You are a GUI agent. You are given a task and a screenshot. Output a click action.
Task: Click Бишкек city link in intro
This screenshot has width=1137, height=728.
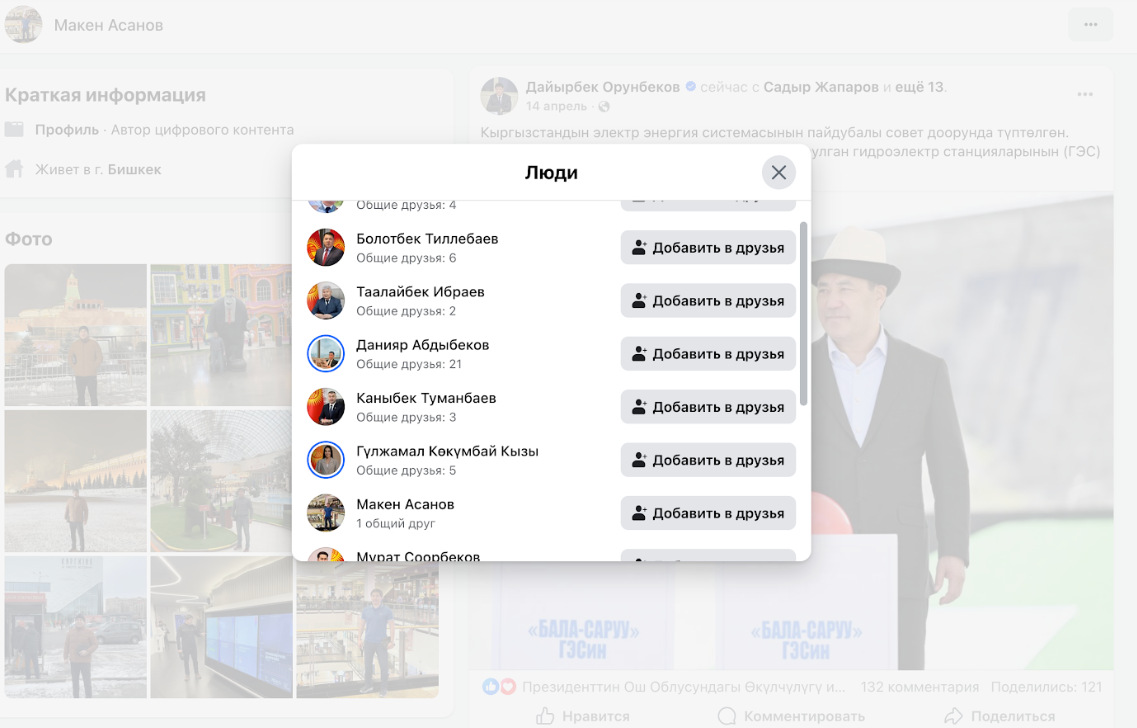135,170
